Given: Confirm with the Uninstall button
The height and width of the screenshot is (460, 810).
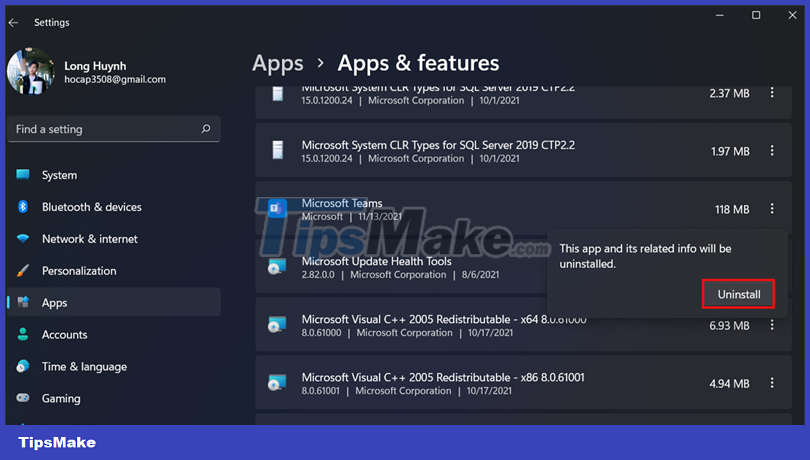Looking at the screenshot, I should tap(738, 294).
